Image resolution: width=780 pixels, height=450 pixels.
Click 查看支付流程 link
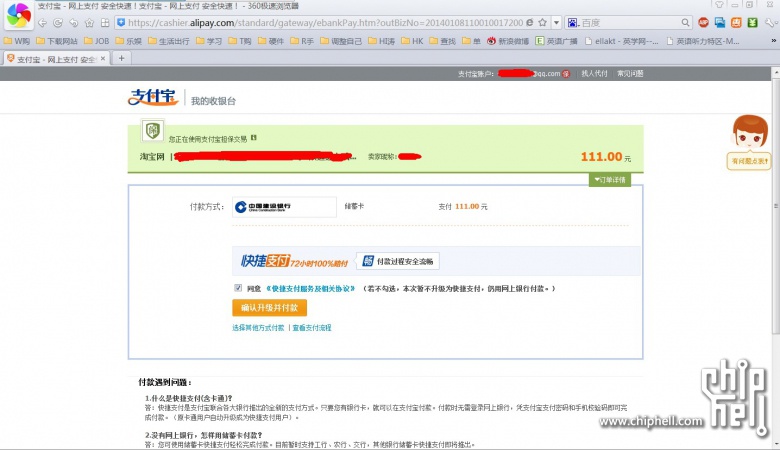[x=312, y=328]
